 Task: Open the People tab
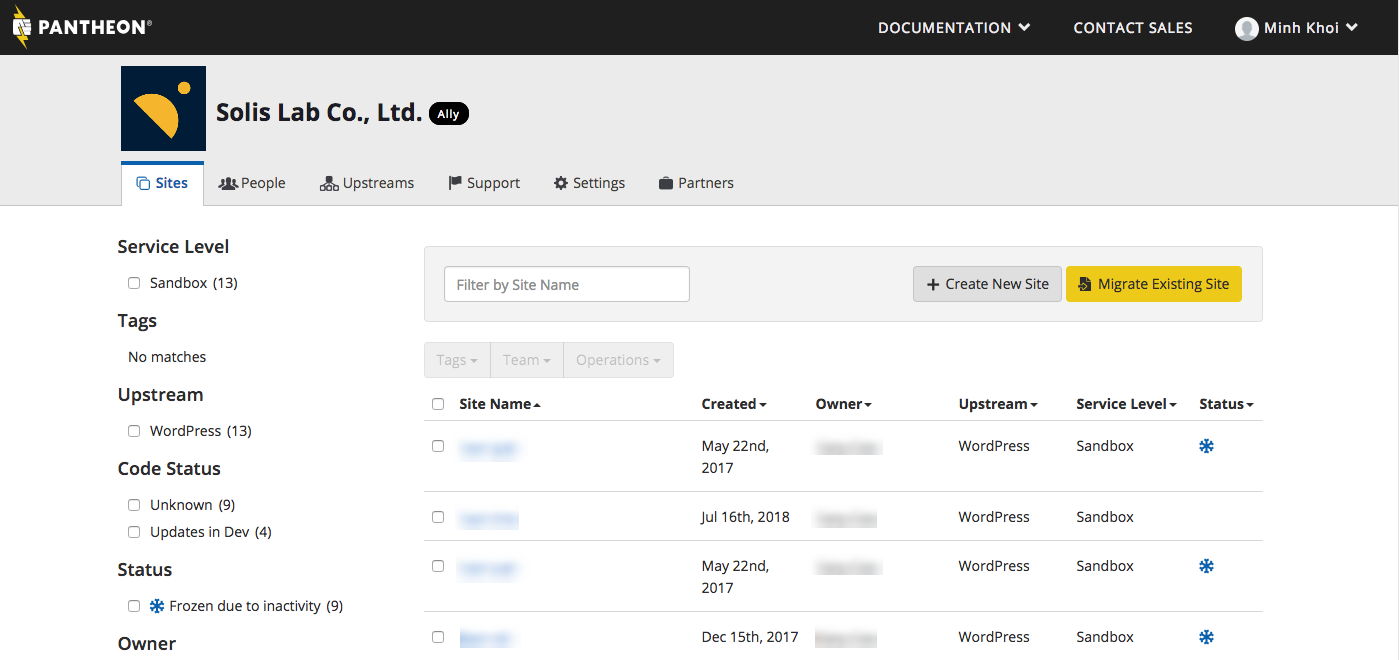click(x=252, y=183)
